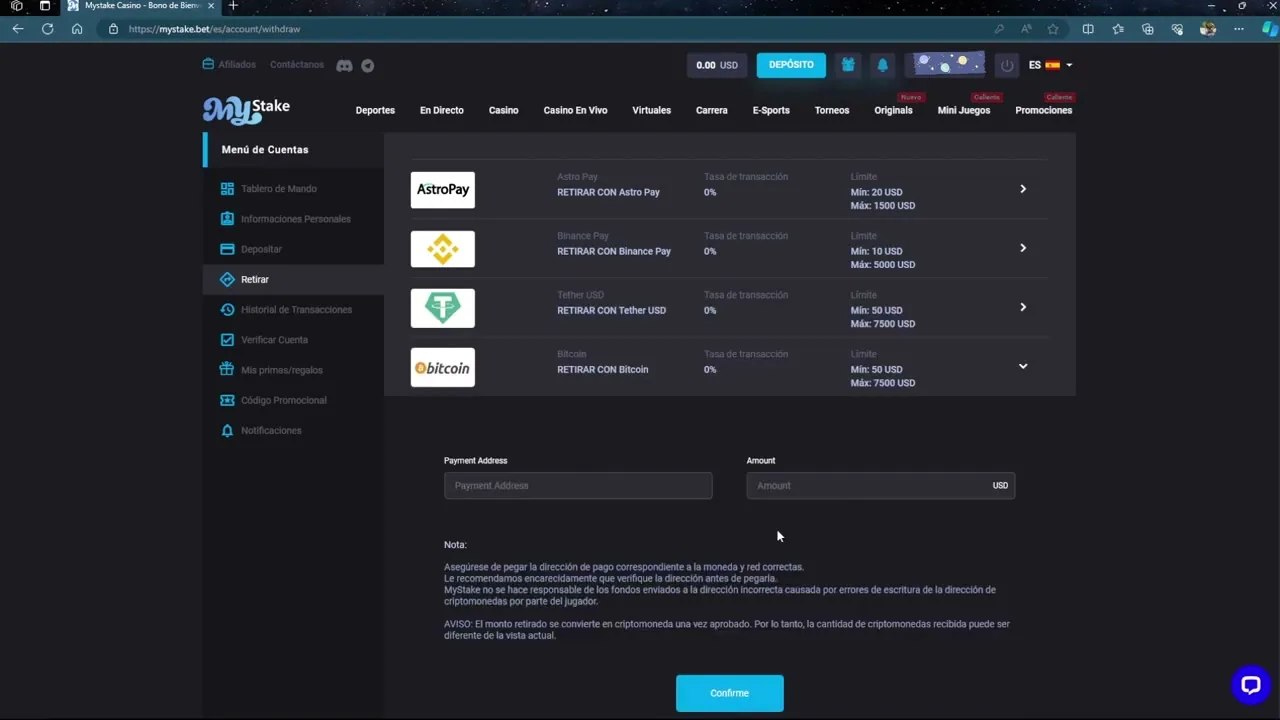Click RETIRAR CON Bitcoin text
Screen dimensions: 1280x720
tap(603, 369)
